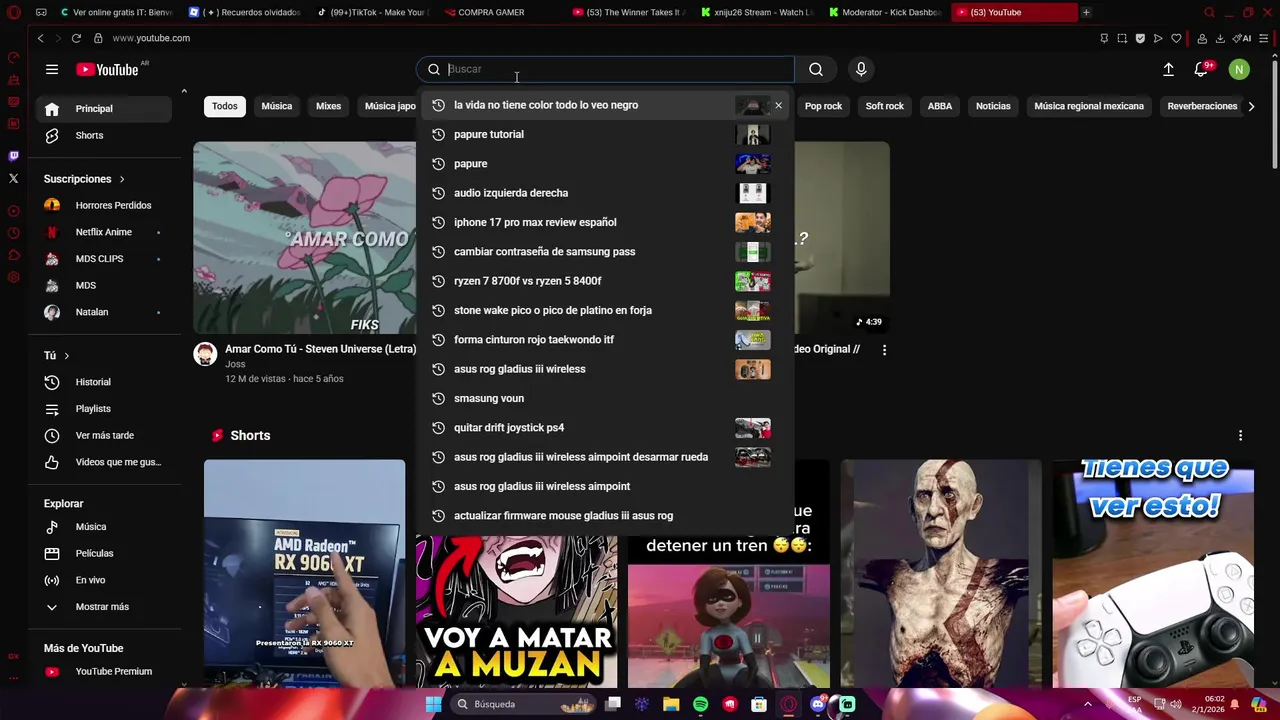Open the AMD Radeon RX 9060 XT short
Screen dimensions: 1280x720
point(304,574)
